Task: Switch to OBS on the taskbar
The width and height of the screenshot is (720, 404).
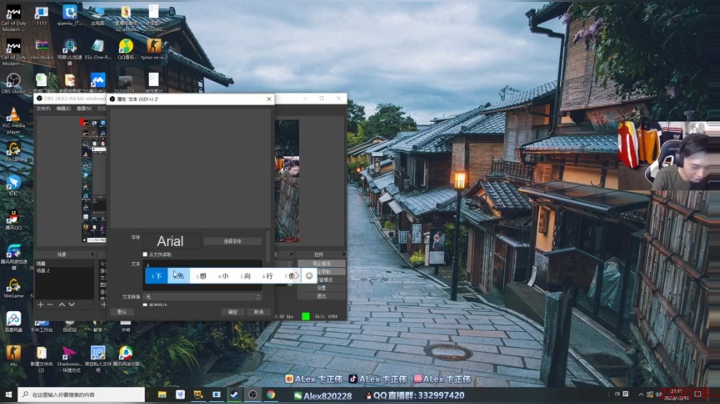Action: click(252, 395)
